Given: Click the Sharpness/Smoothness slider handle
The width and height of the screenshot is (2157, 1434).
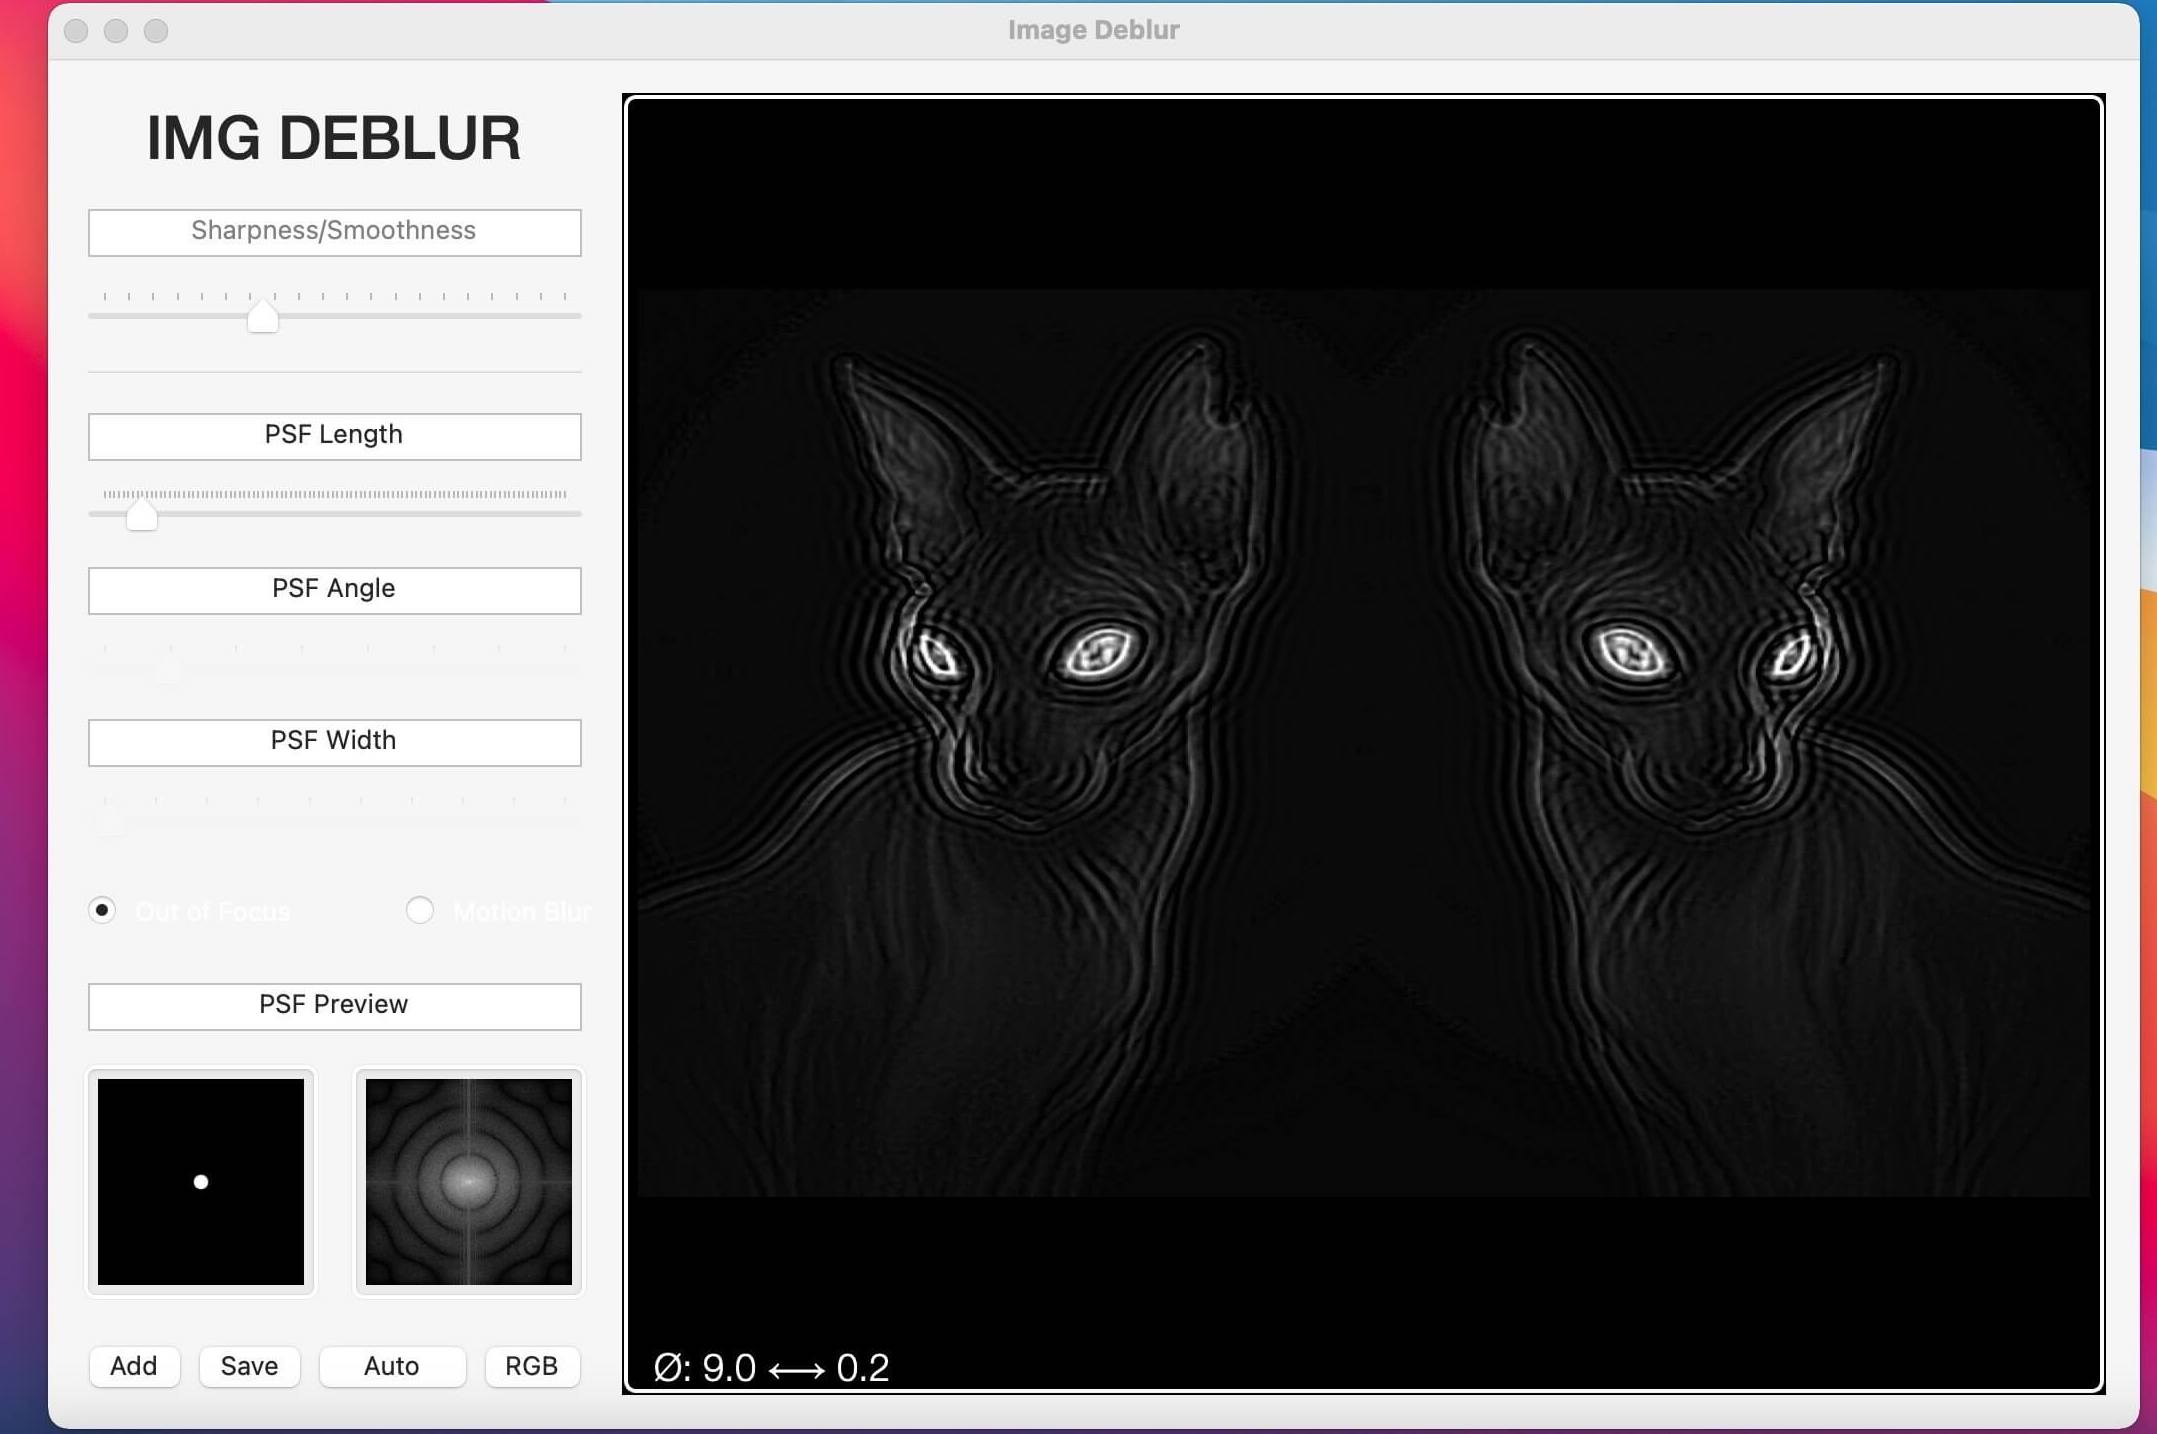Looking at the screenshot, I should [x=262, y=317].
